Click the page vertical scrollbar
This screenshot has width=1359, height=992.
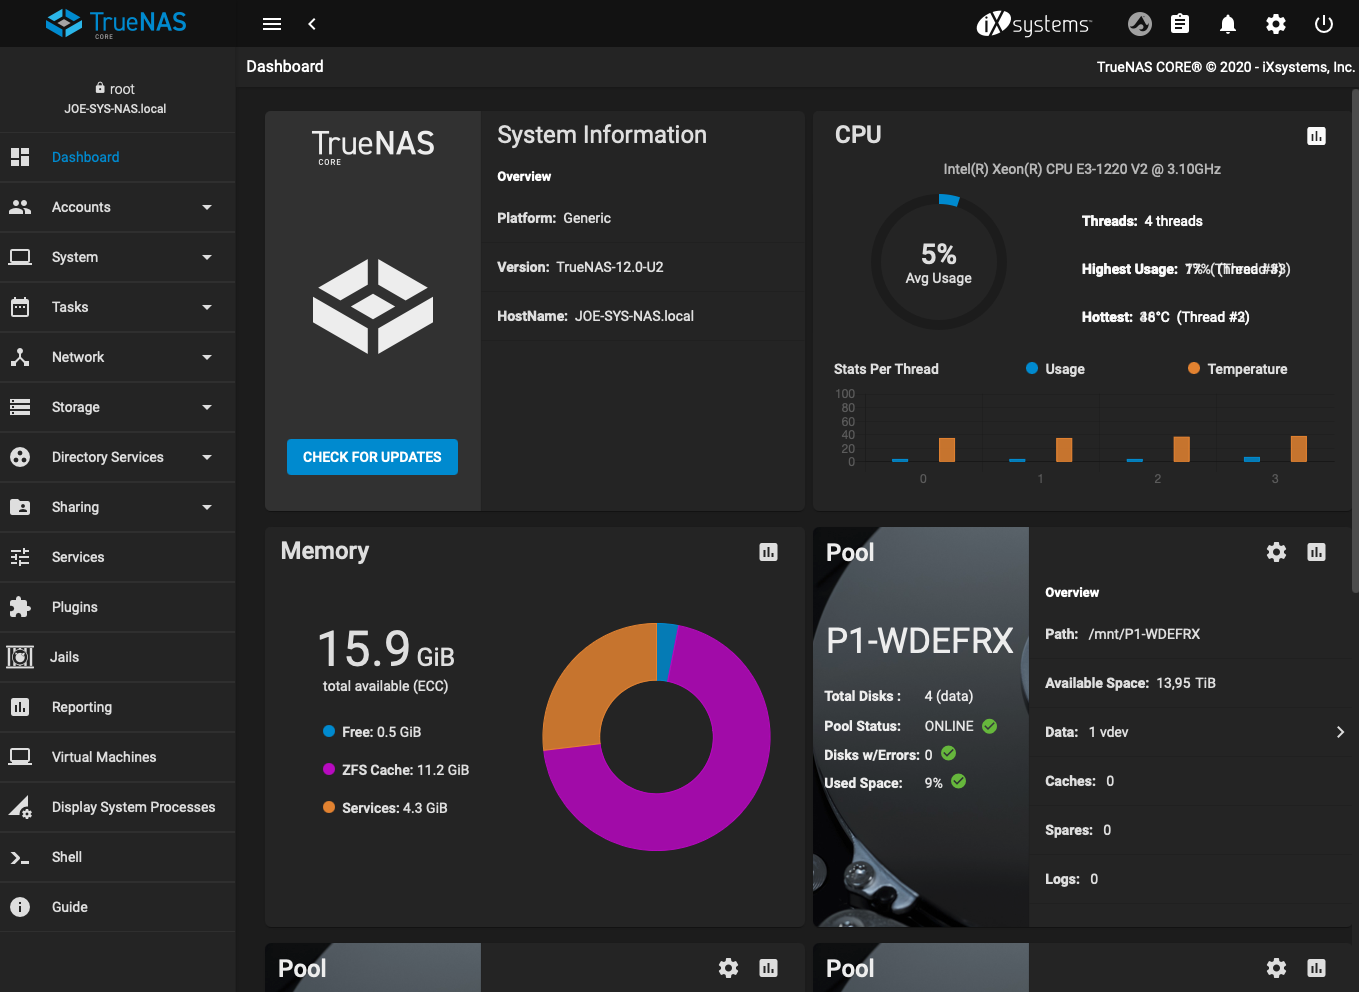click(x=1355, y=340)
